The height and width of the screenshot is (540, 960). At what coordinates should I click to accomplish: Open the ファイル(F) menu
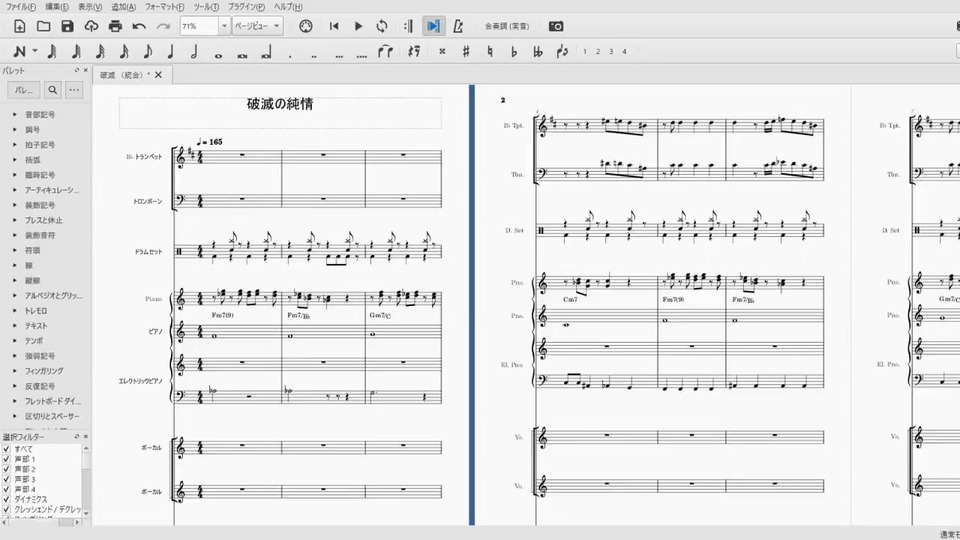(x=21, y=7)
